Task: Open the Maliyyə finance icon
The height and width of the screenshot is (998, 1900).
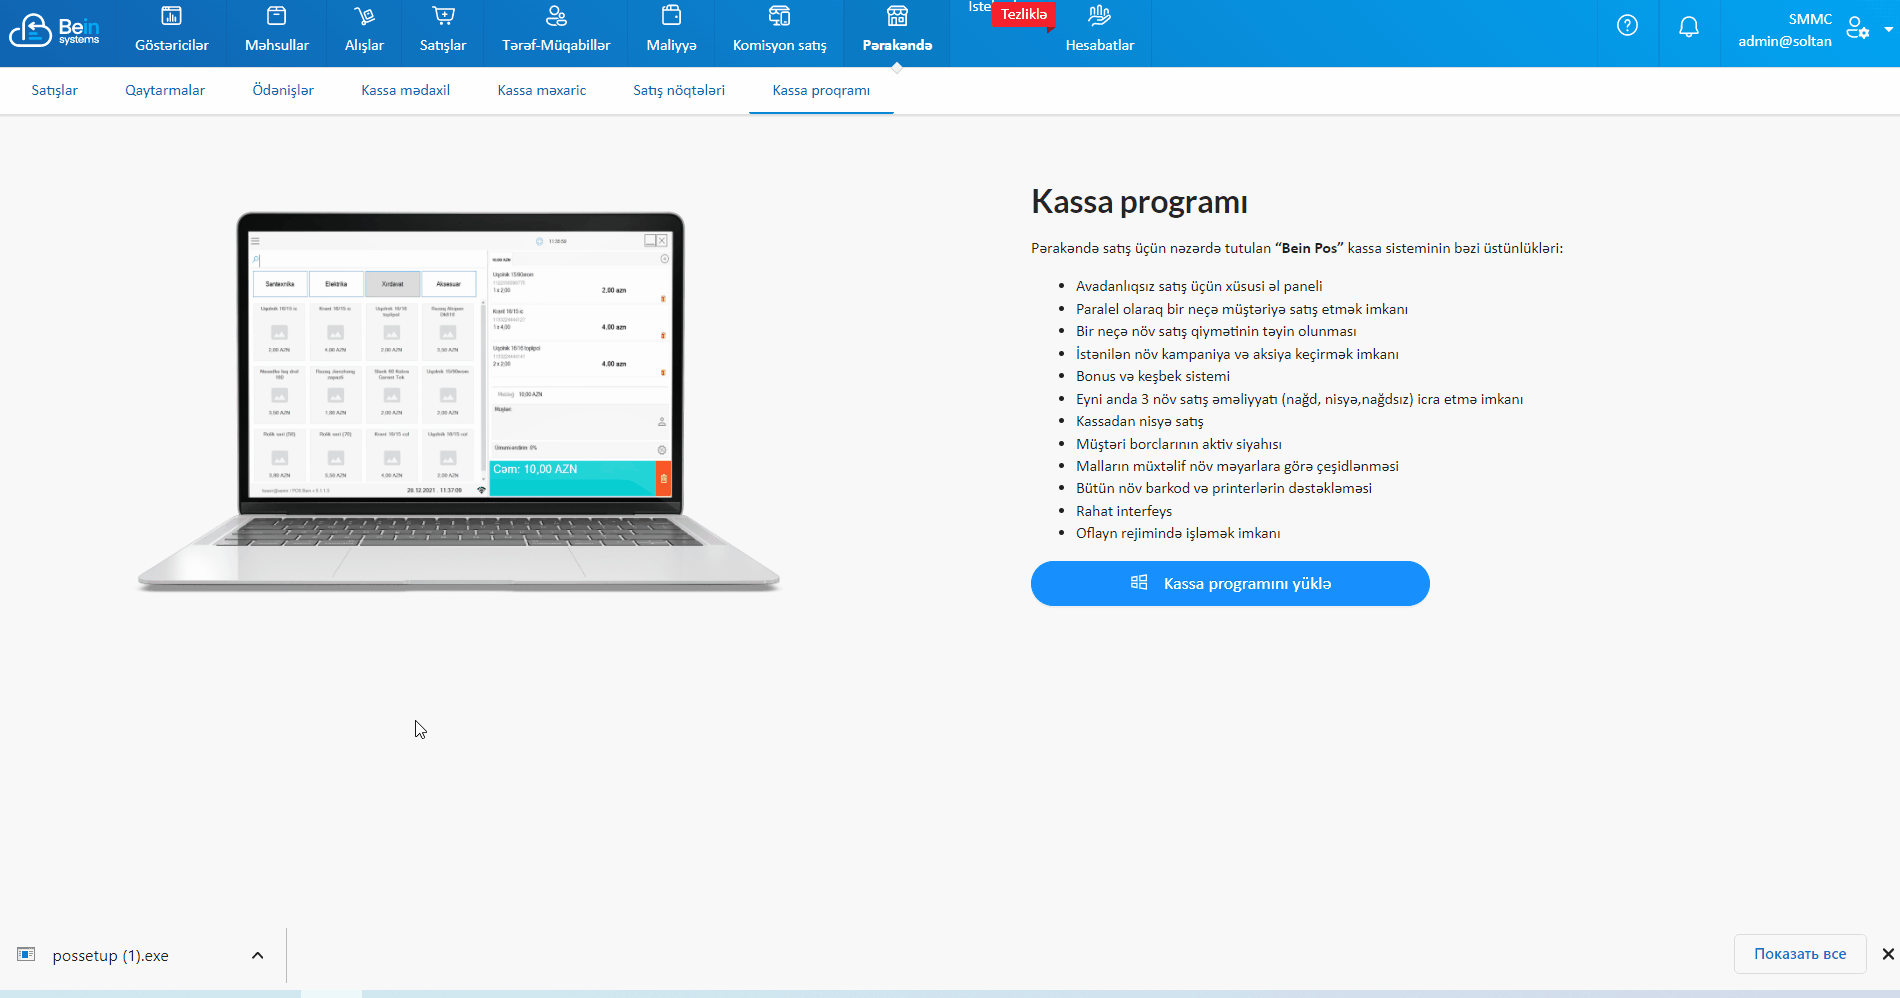Action: point(671,17)
